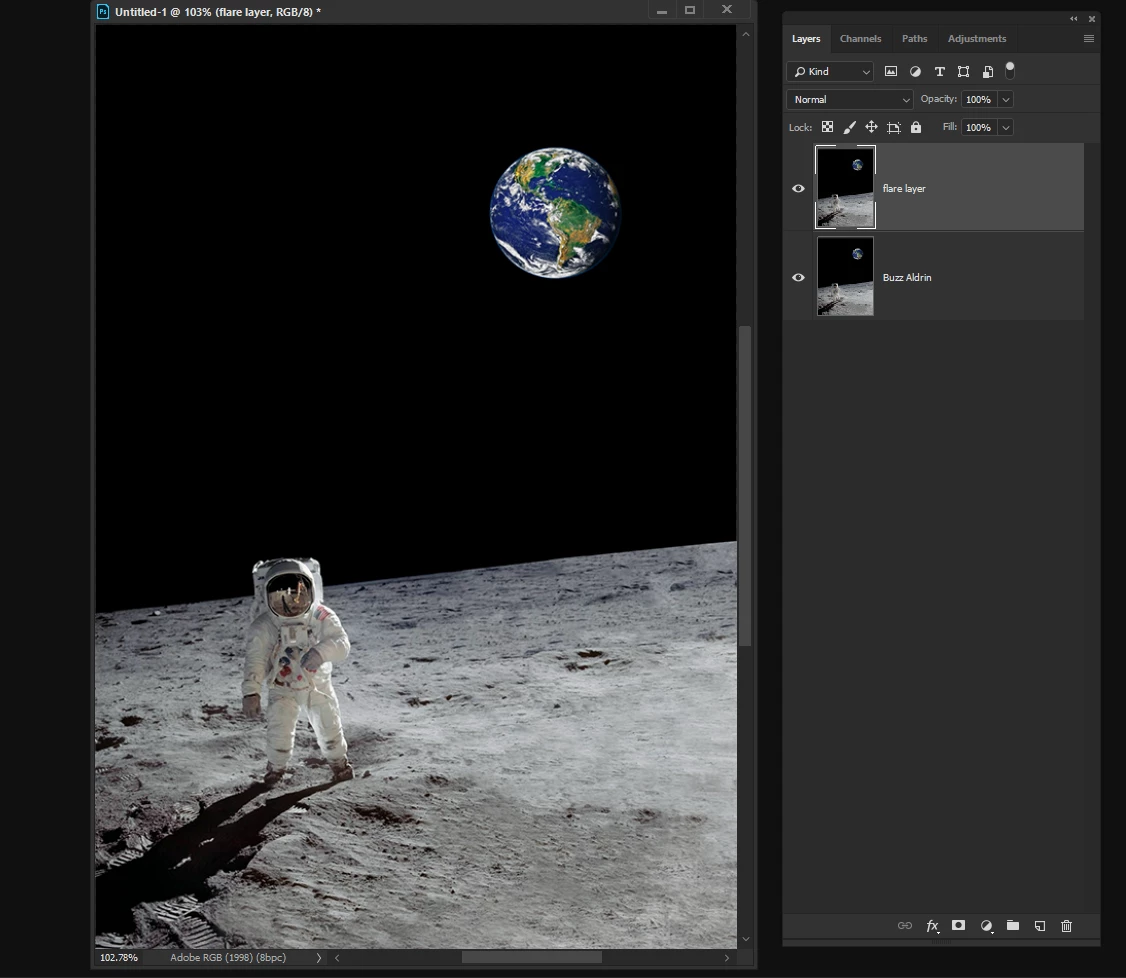Lock transparent pixels icon
The height and width of the screenshot is (978, 1126).
[x=827, y=127]
